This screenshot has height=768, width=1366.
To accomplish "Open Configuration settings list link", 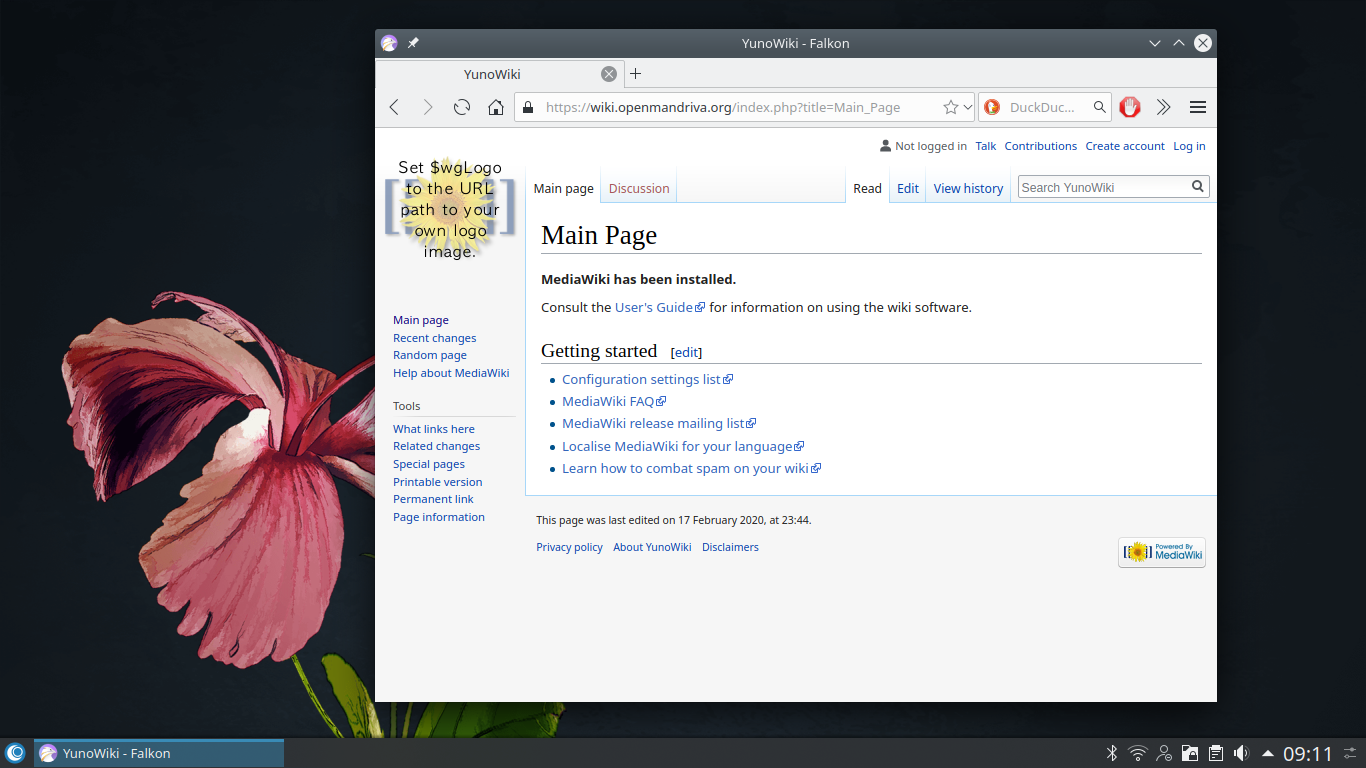I will tap(648, 379).
